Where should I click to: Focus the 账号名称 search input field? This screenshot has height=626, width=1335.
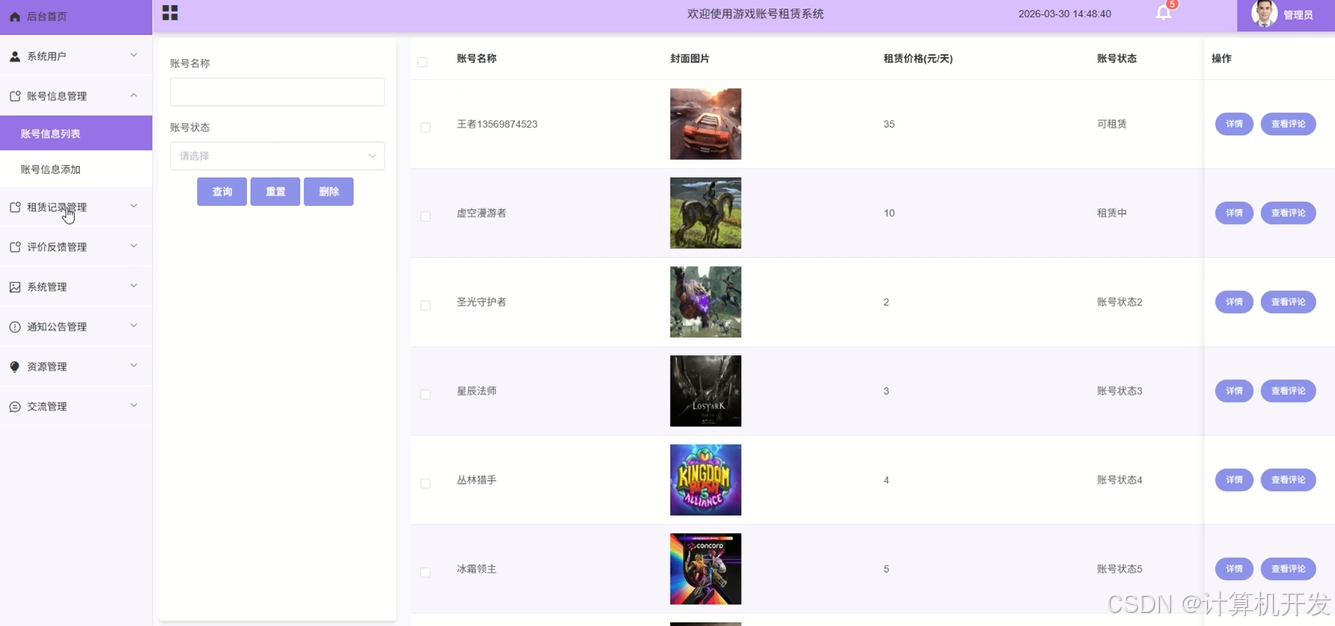coord(277,92)
